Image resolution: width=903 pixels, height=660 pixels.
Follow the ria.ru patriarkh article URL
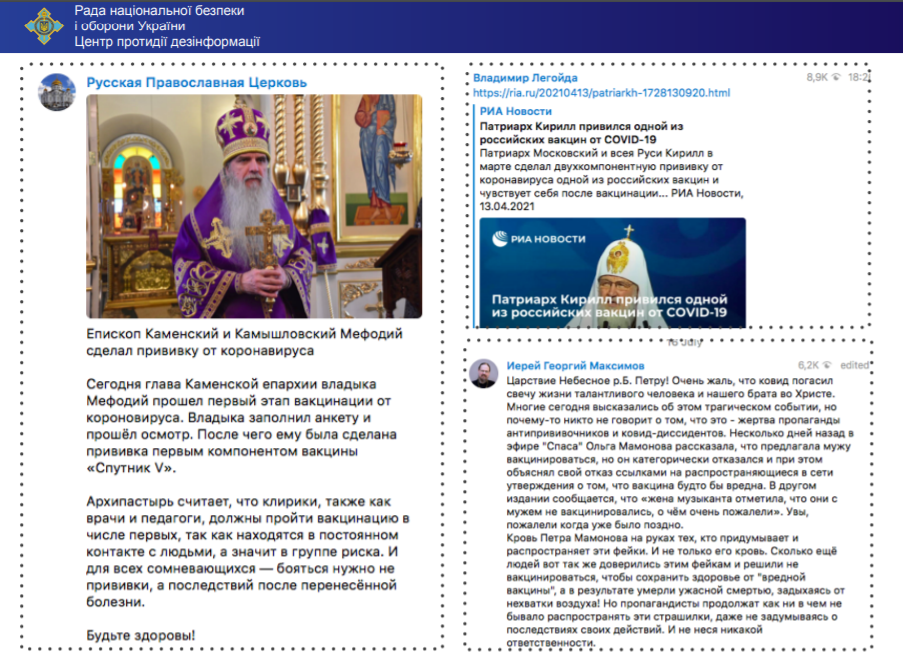tap(601, 93)
